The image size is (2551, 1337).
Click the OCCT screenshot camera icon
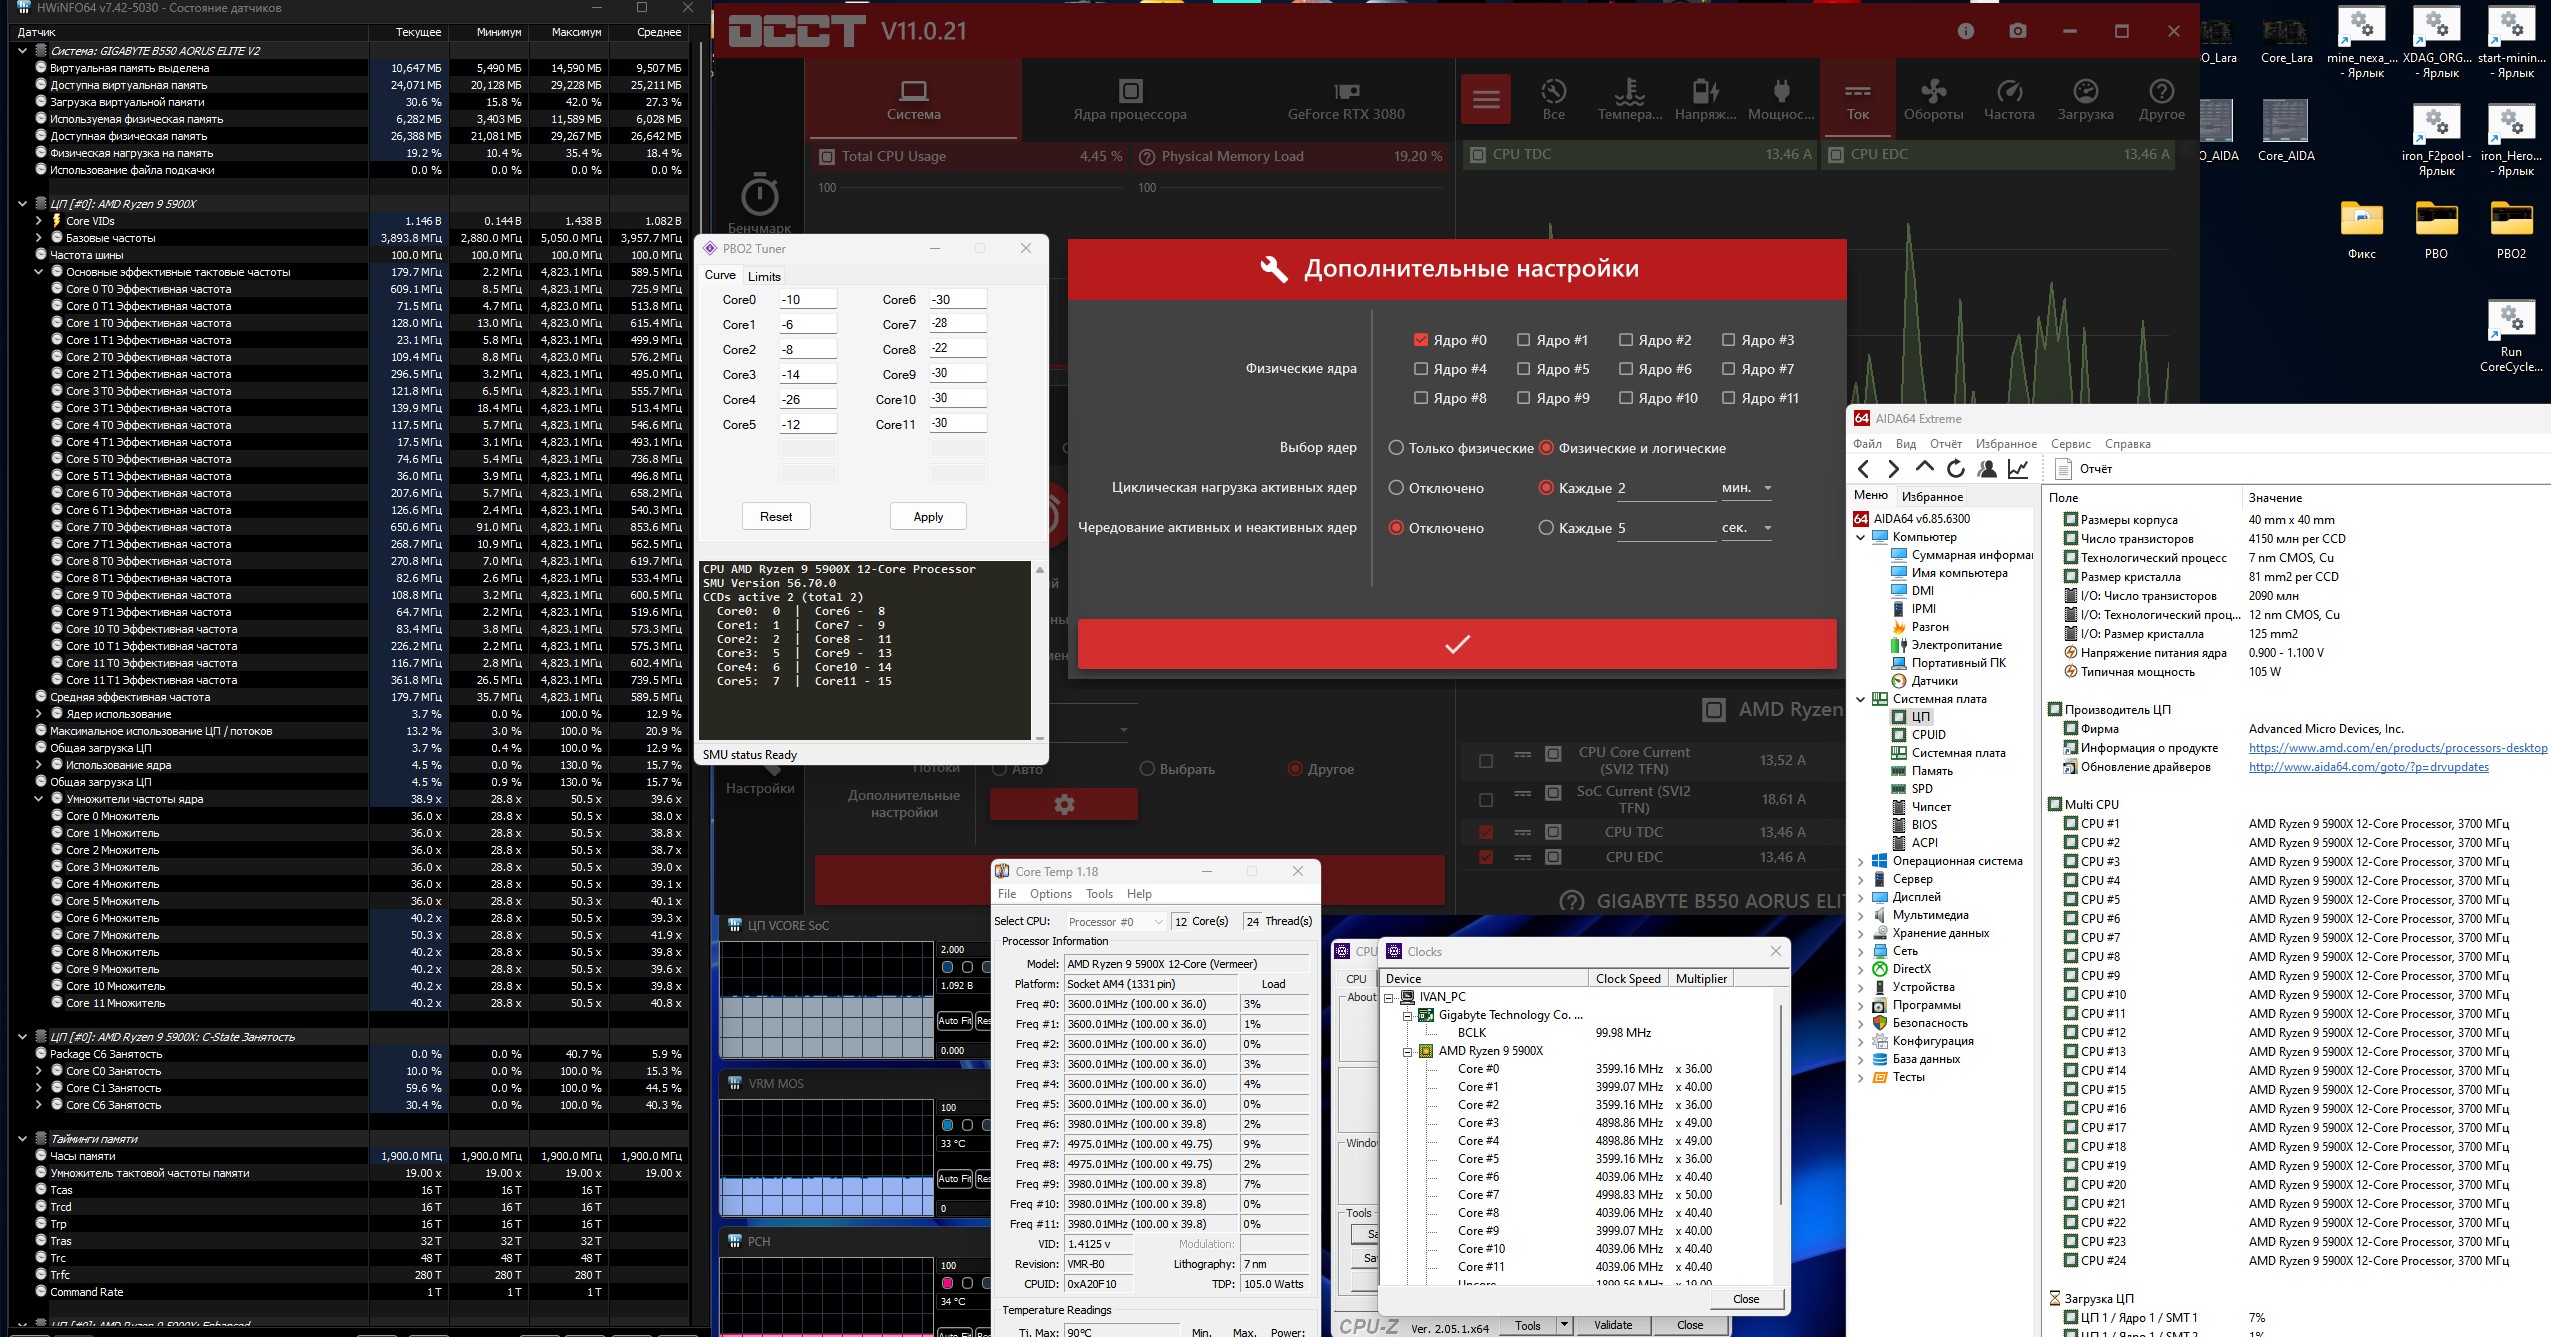(x=2018, y=31)
